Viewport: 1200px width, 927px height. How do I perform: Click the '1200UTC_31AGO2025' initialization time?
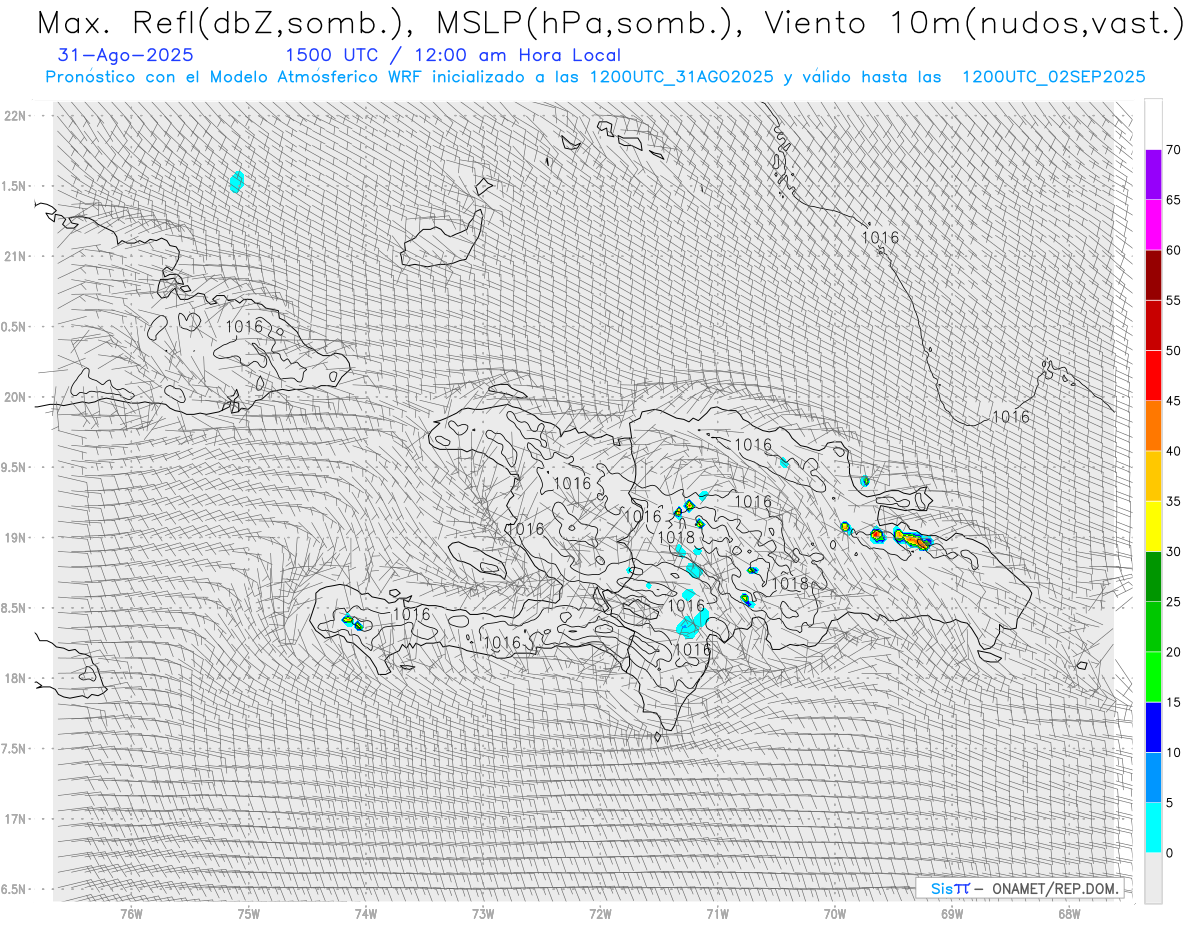tap(682, 77)
